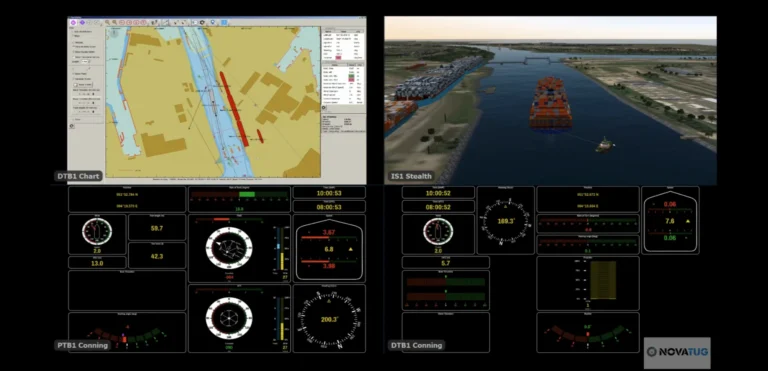Screen dimensions: 768x371
Task: Click the black gear-shaped icon in chart toolbar
Action: click(202, 23)
